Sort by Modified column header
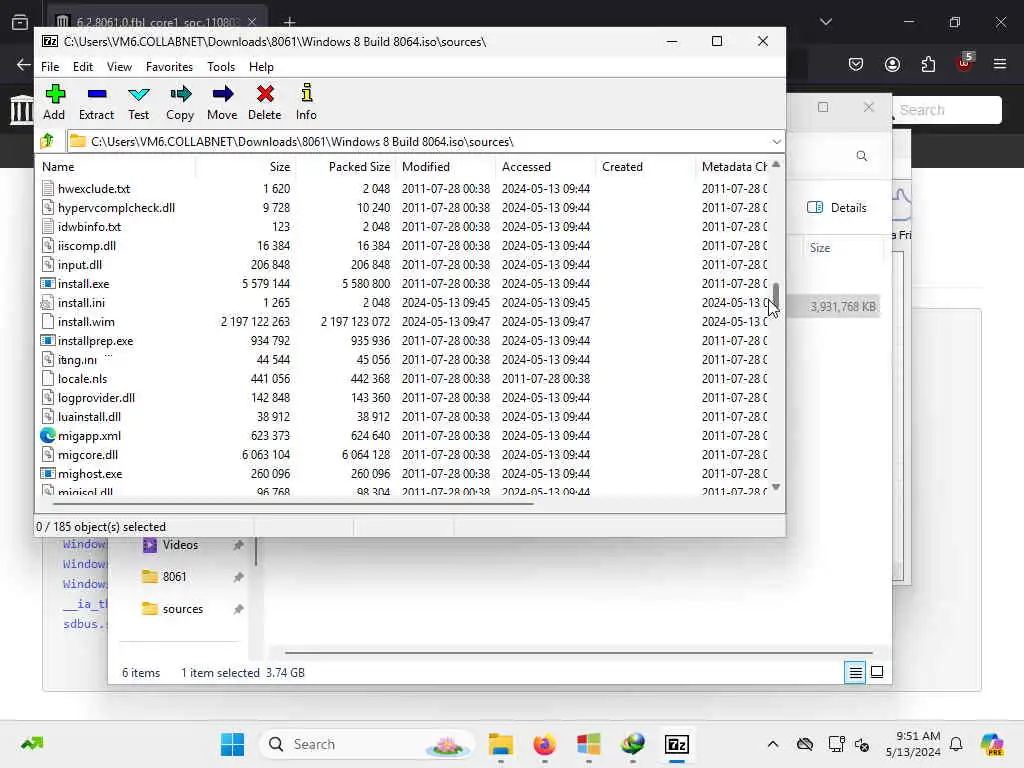The image size is (1024, 768). (445, 167)
